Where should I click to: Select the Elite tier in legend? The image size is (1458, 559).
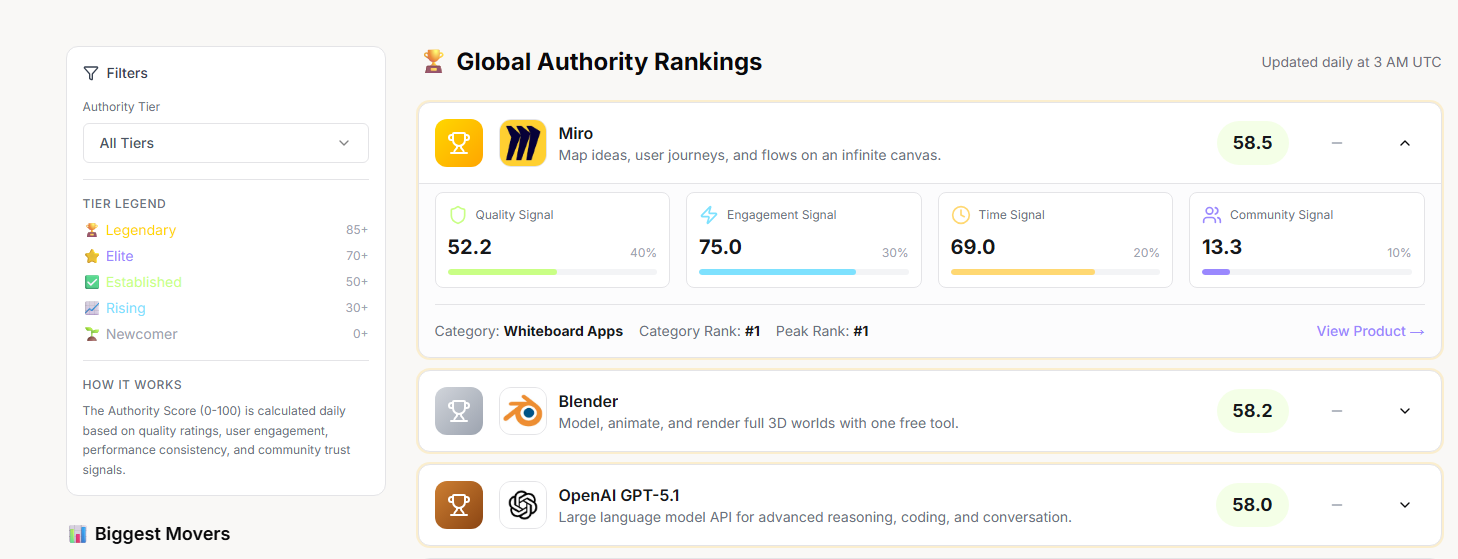(119, 256)
